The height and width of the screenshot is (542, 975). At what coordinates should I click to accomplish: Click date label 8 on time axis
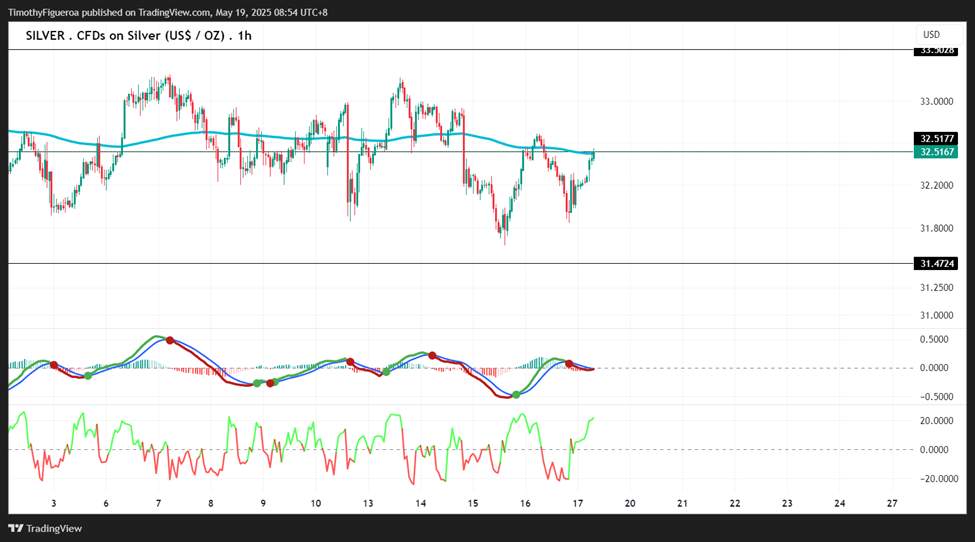tap(211, 503)
